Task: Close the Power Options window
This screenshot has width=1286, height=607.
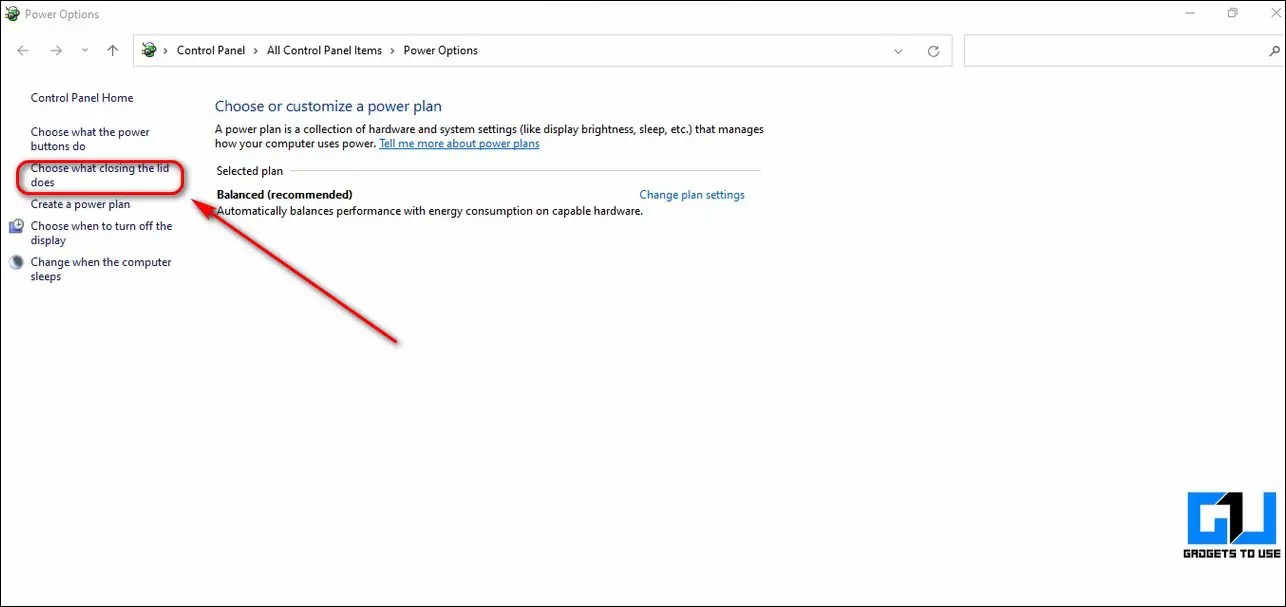Action: coord(1274,14)
